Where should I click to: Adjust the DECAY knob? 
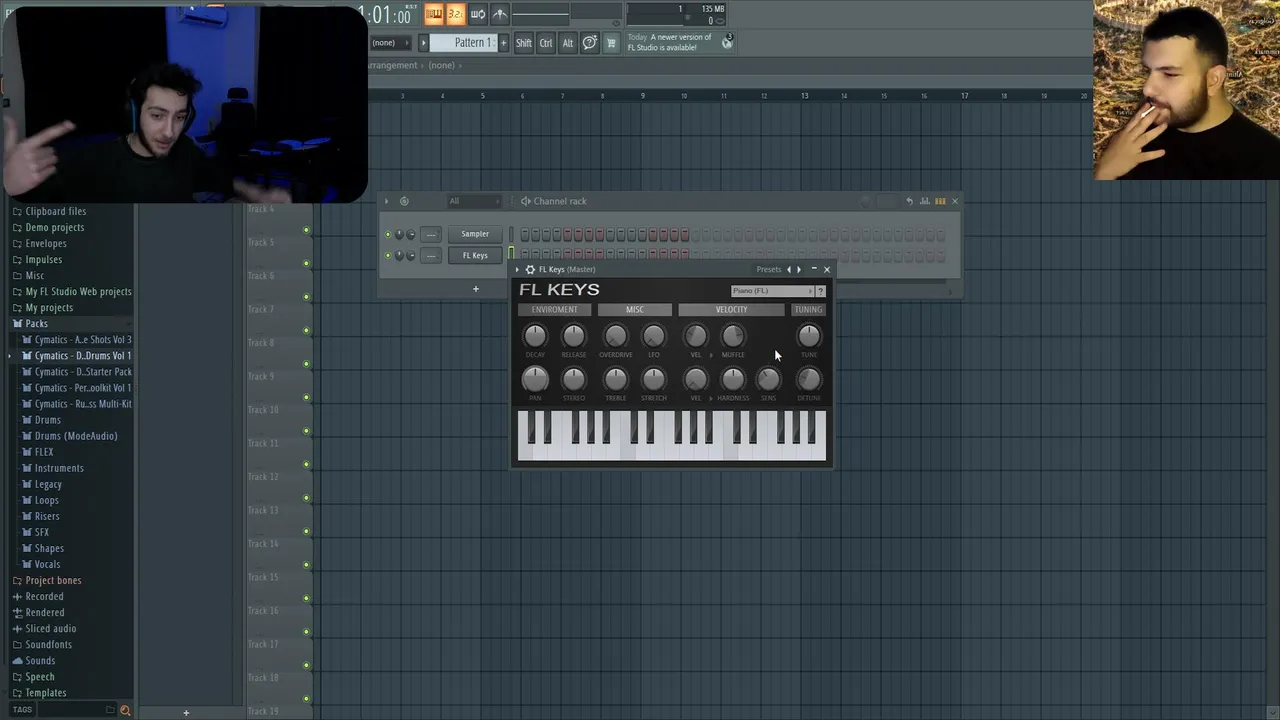click(x=535, y=336)
